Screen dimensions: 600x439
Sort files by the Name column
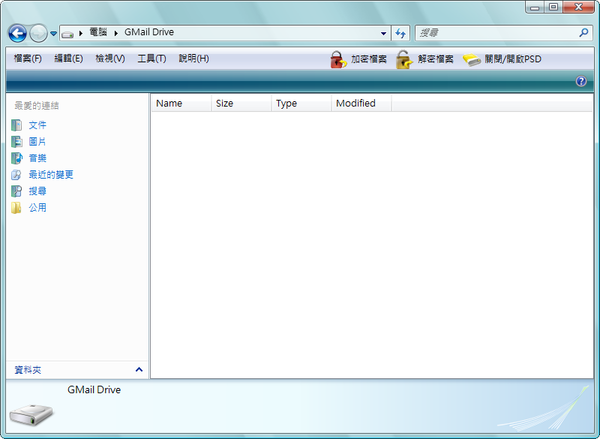pos(181,103)
